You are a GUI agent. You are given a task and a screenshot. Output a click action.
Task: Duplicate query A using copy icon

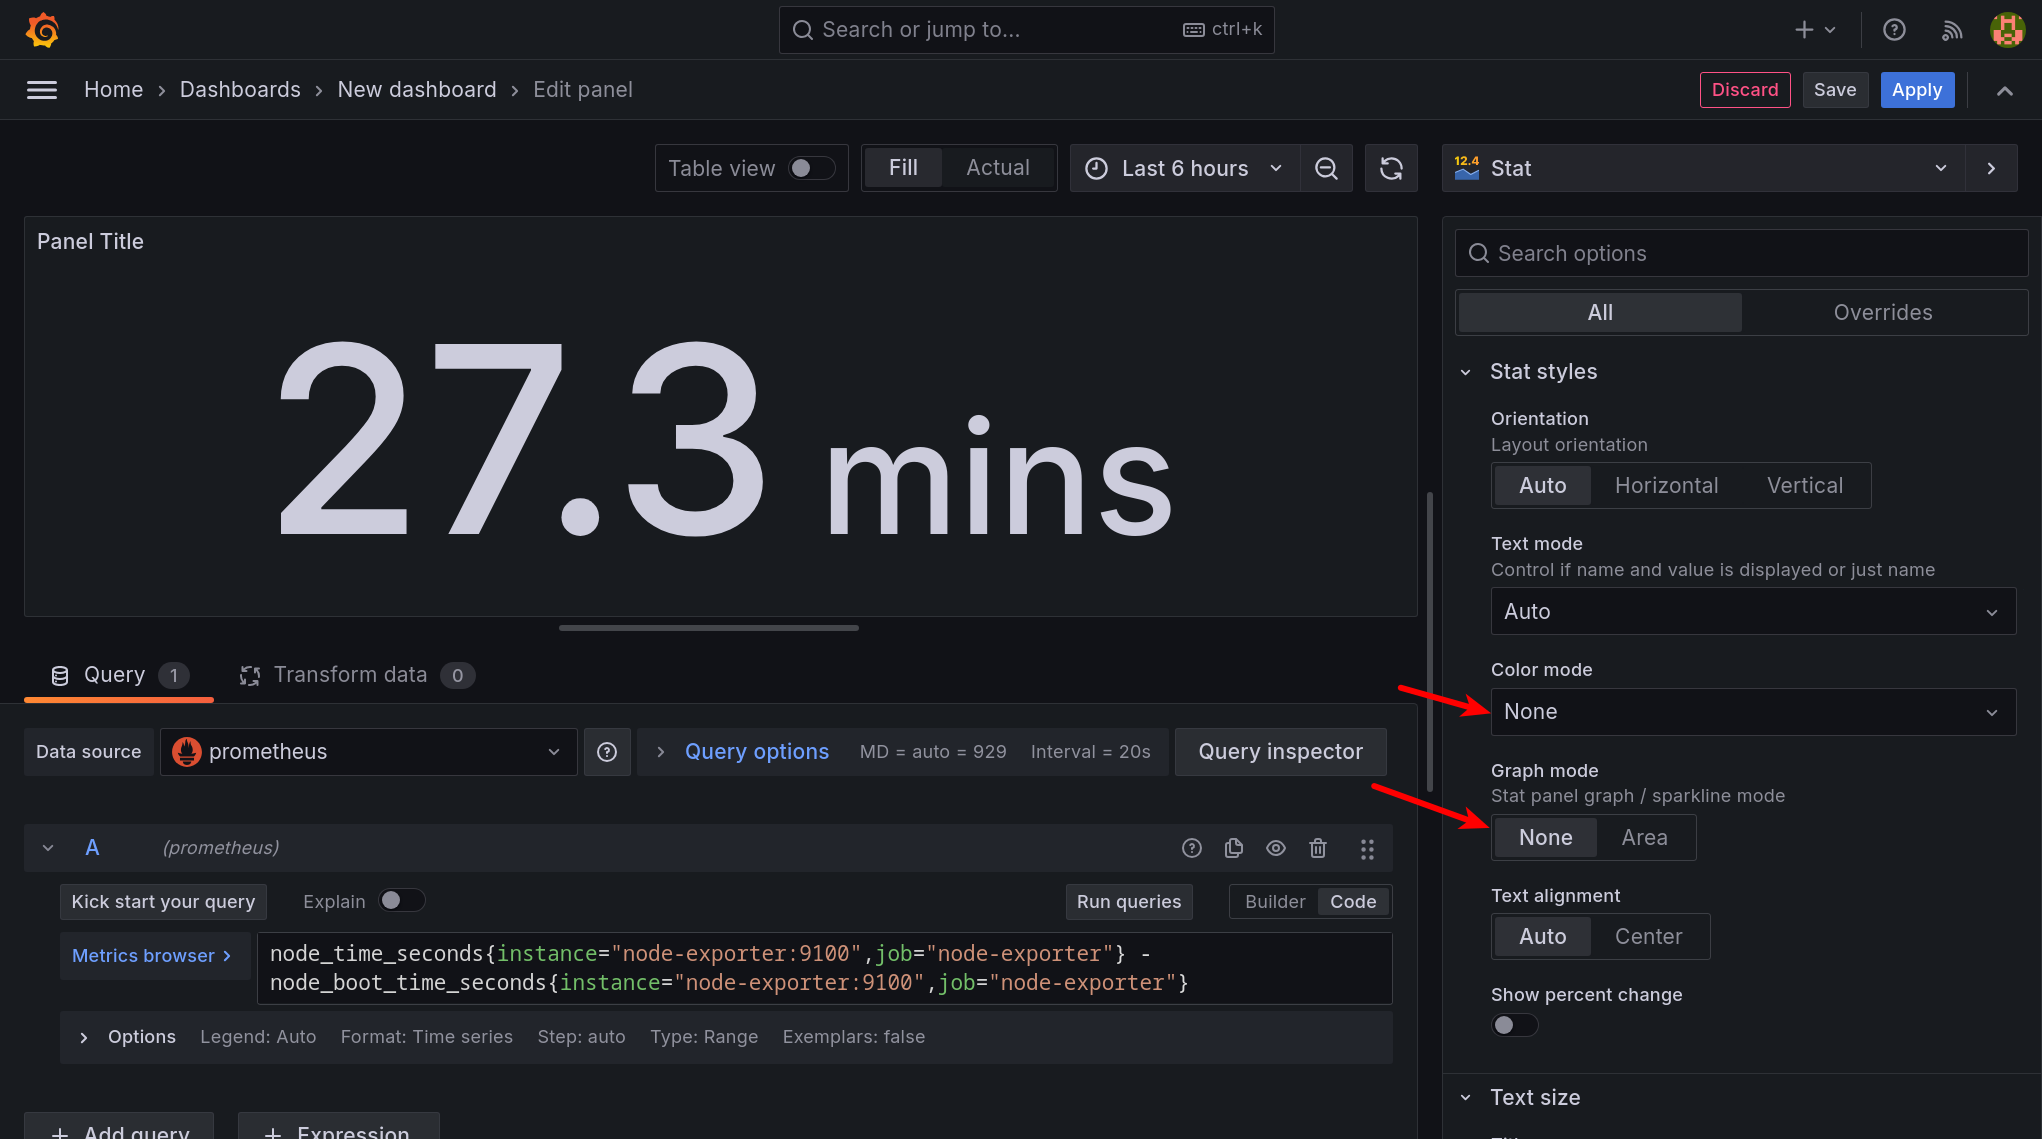[1234, 848]
